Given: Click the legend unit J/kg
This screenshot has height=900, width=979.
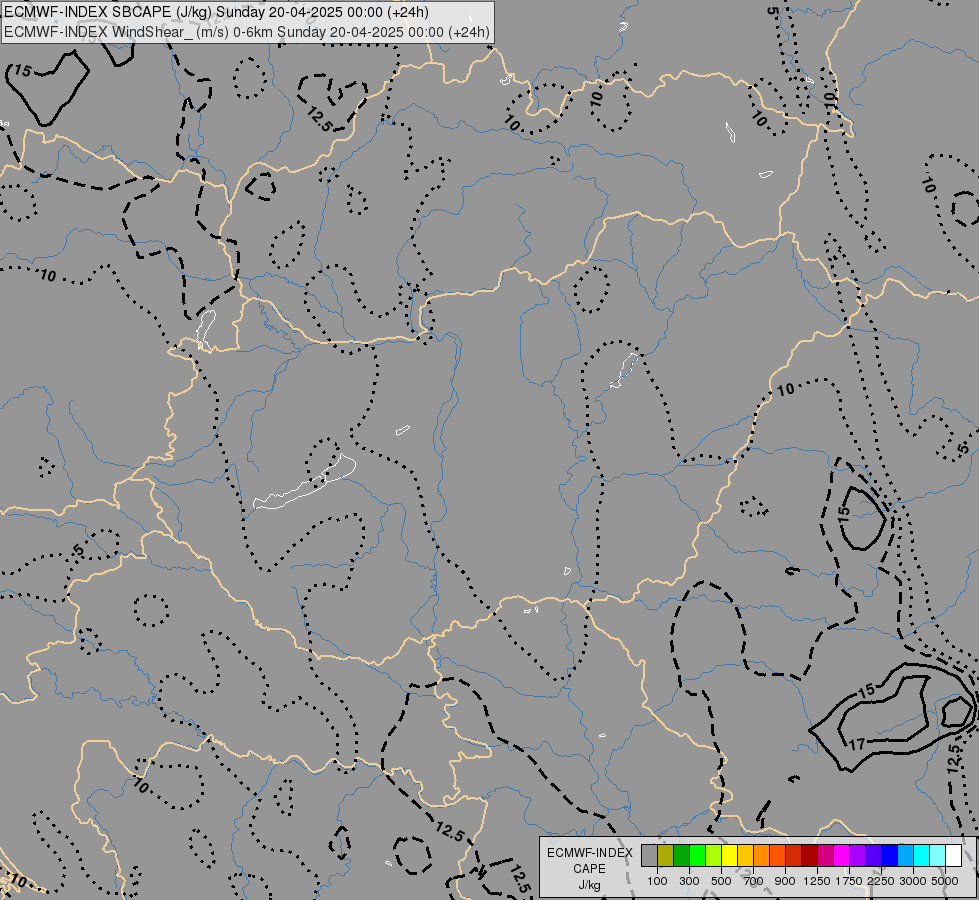Looking at the screenshot, I should coord(589,886).
